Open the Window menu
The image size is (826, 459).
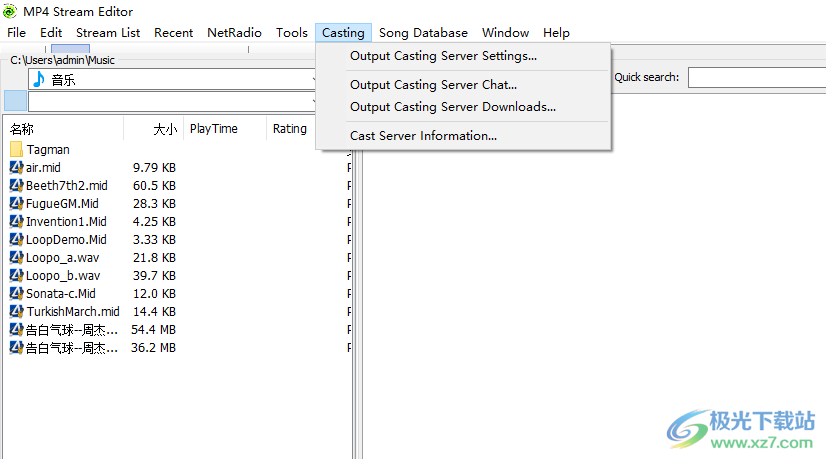coord(505,33)
